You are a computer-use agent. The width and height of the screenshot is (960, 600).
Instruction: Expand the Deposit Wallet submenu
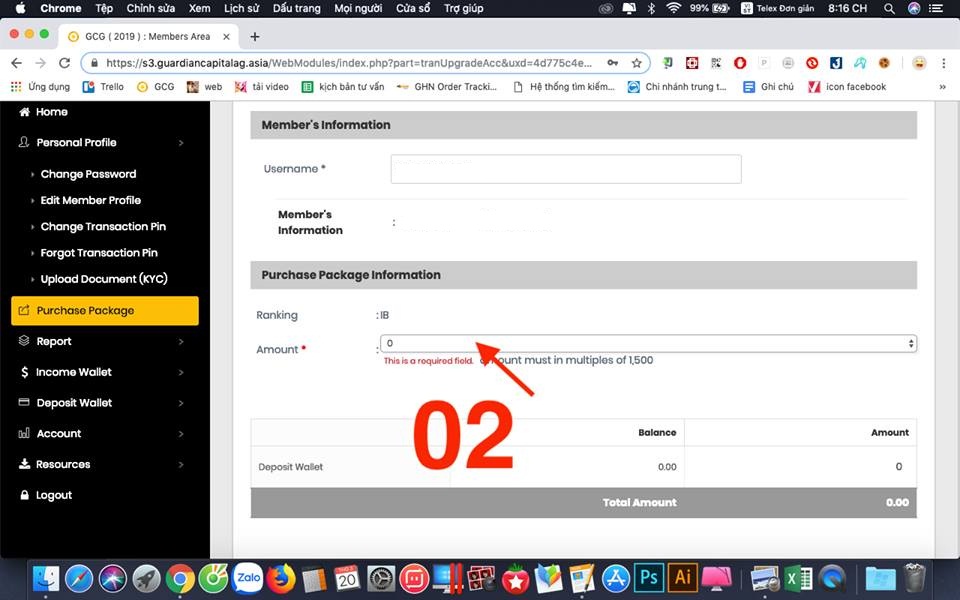point(100,403)
